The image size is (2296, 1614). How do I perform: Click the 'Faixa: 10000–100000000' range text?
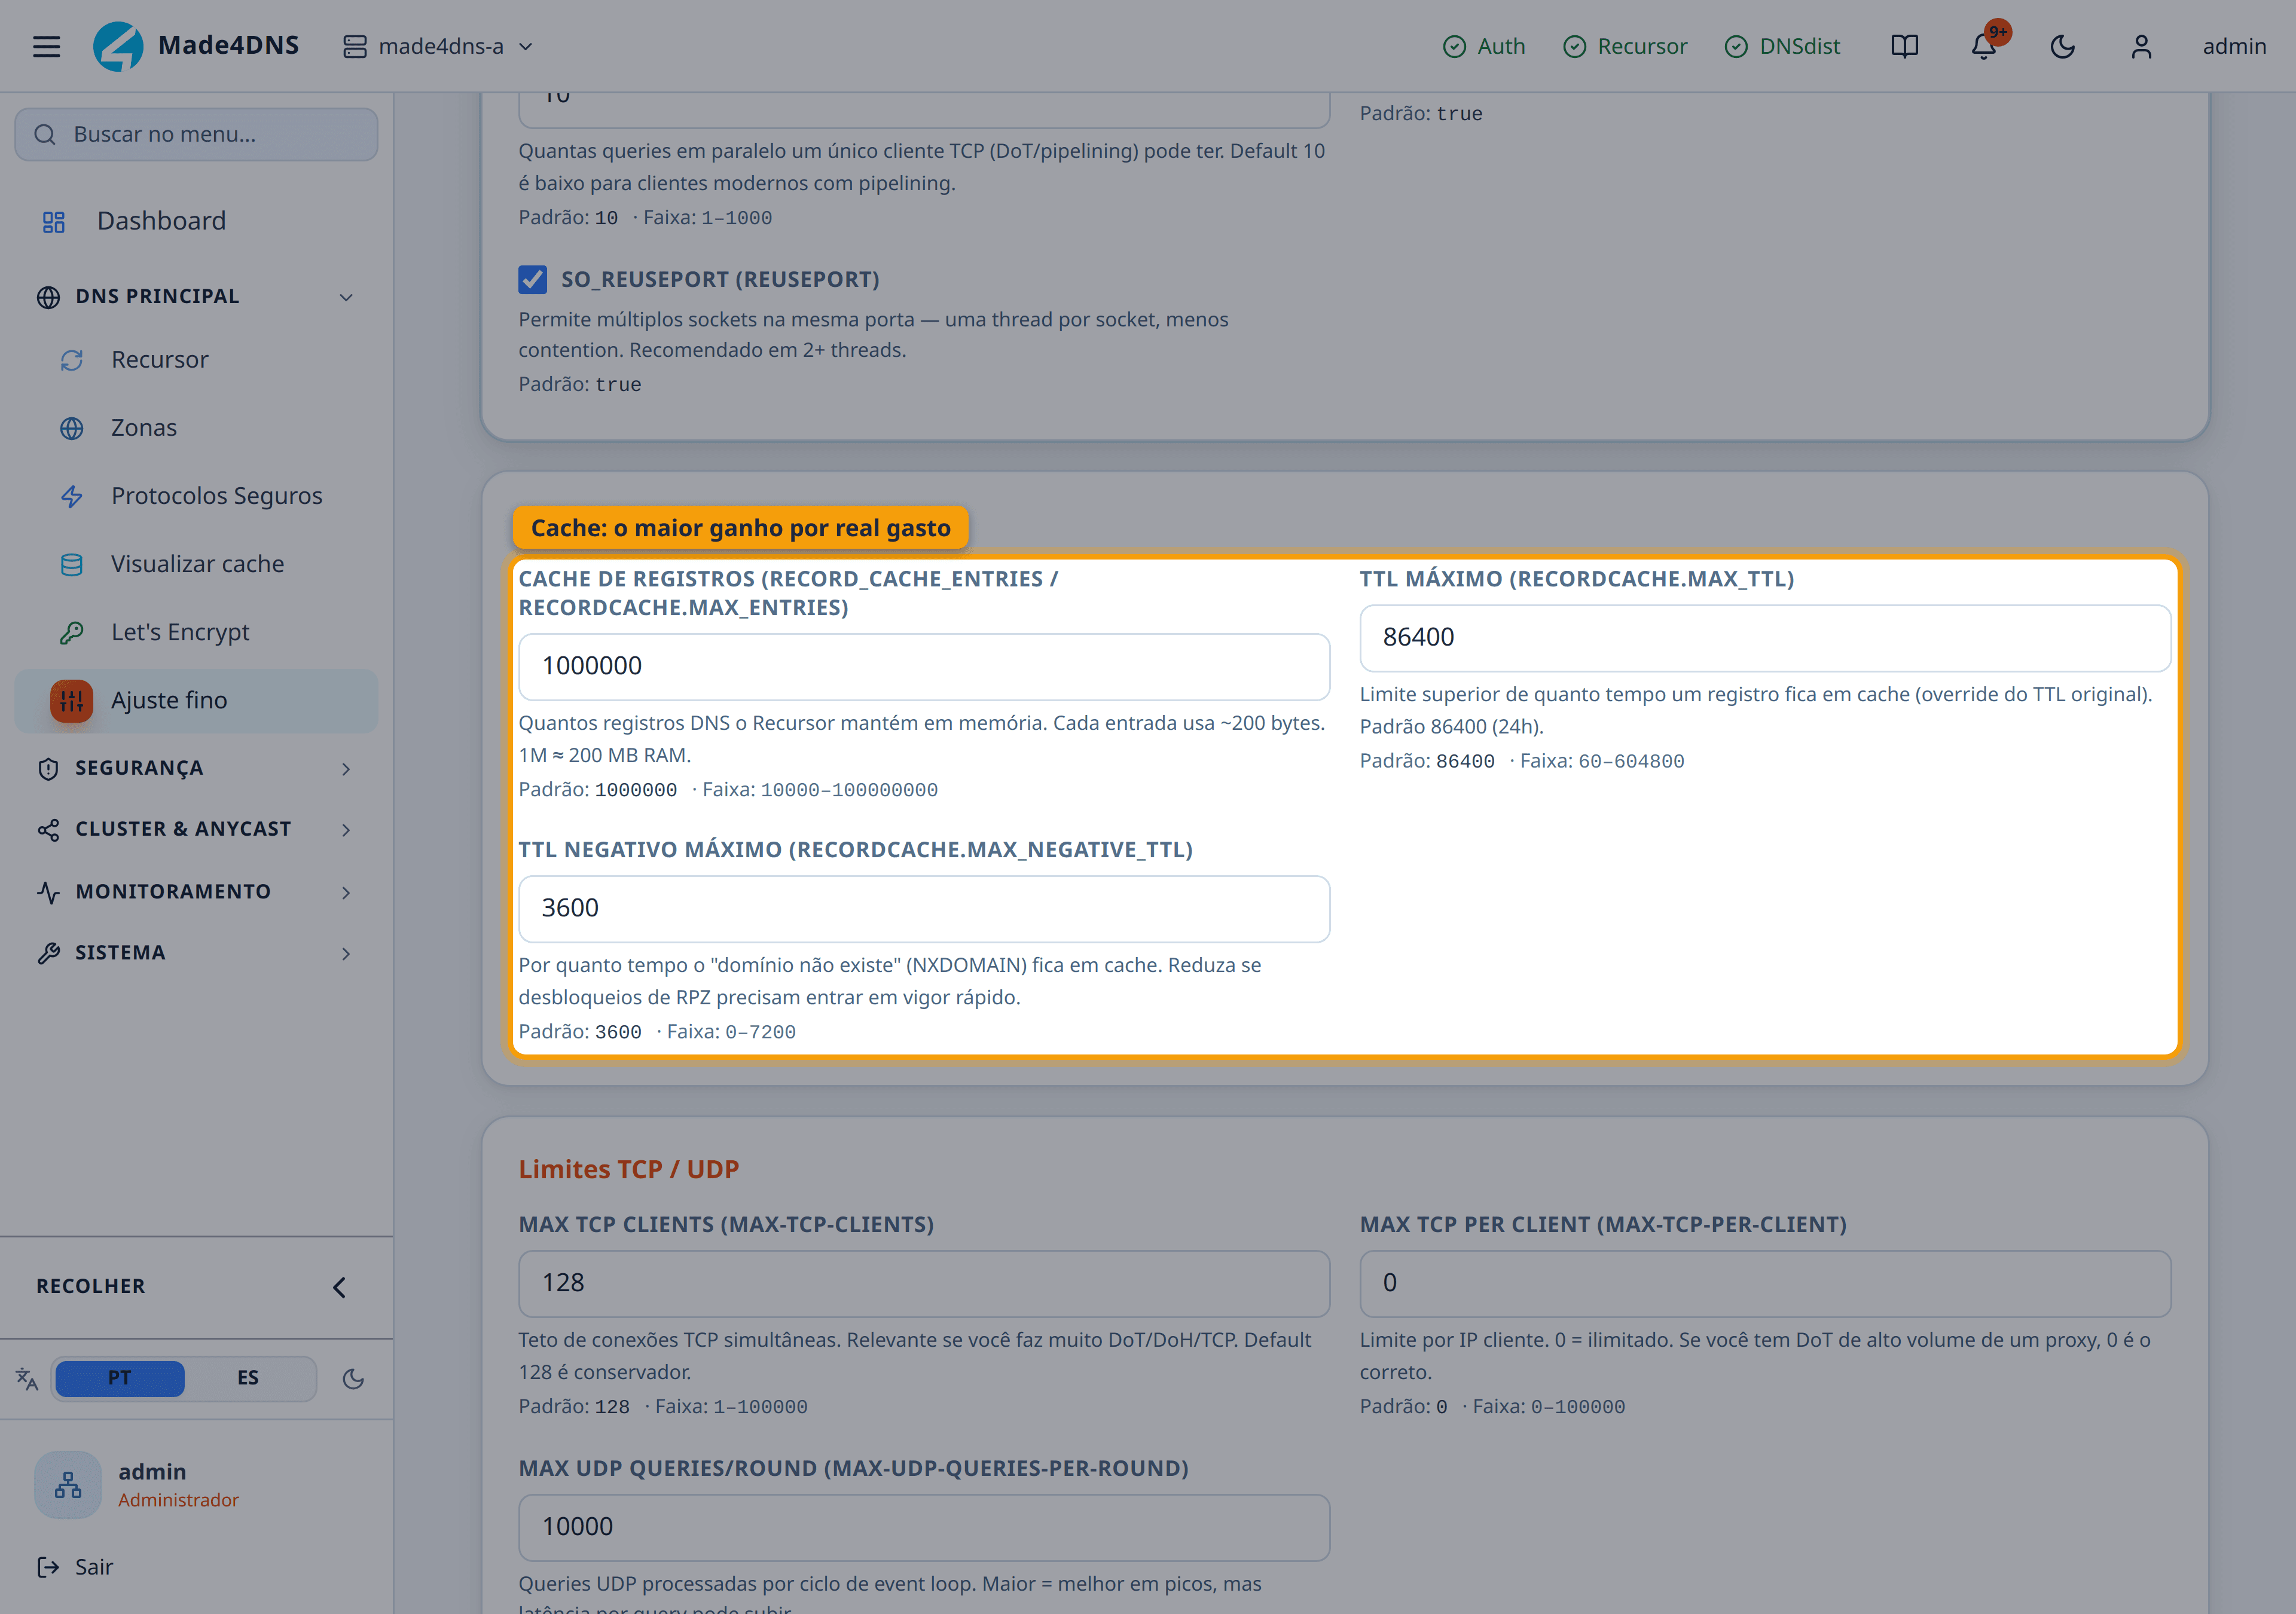pos(820,790)
